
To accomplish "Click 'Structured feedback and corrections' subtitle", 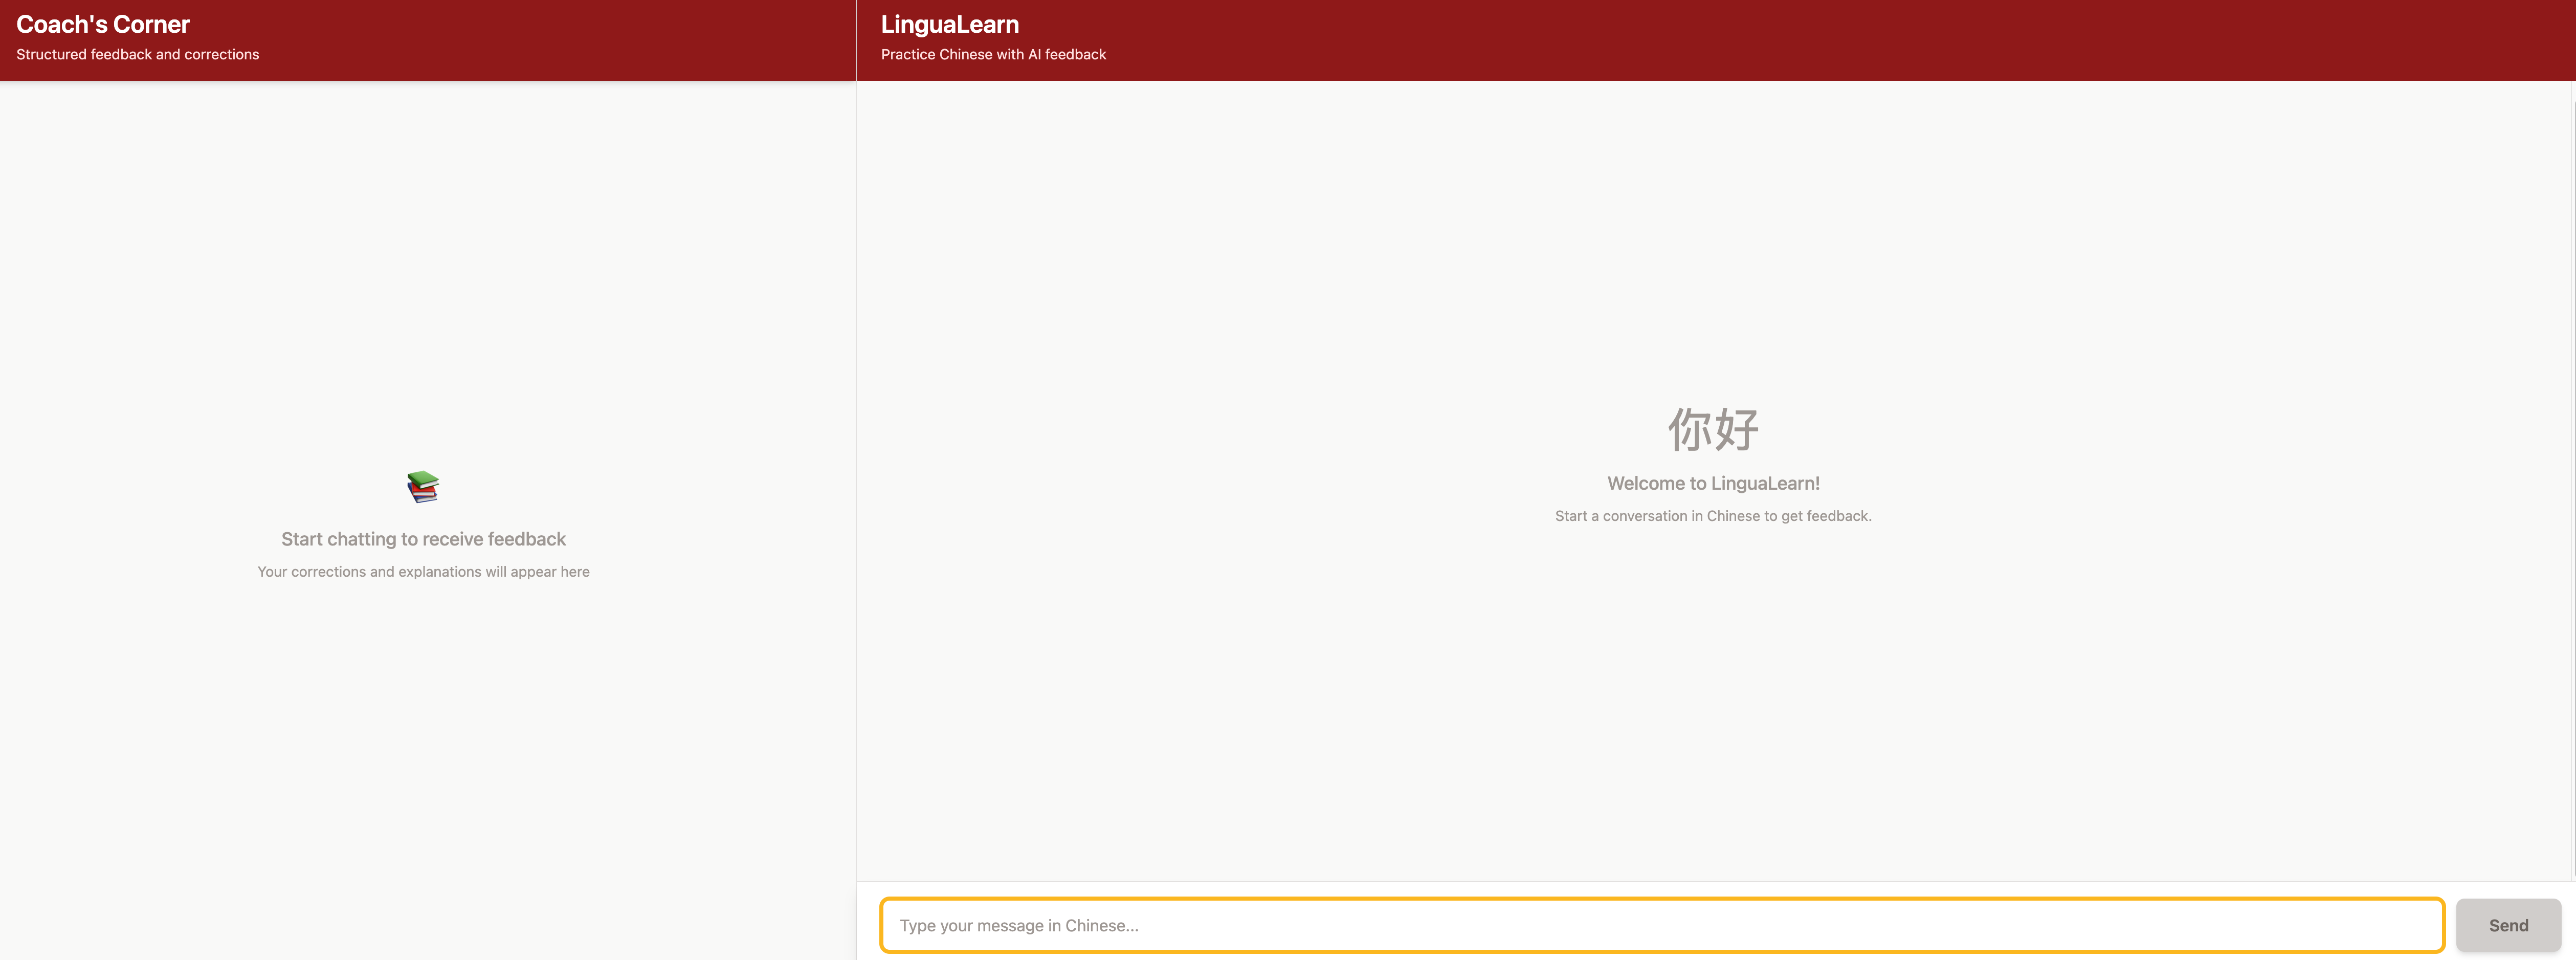I will 138,54.
